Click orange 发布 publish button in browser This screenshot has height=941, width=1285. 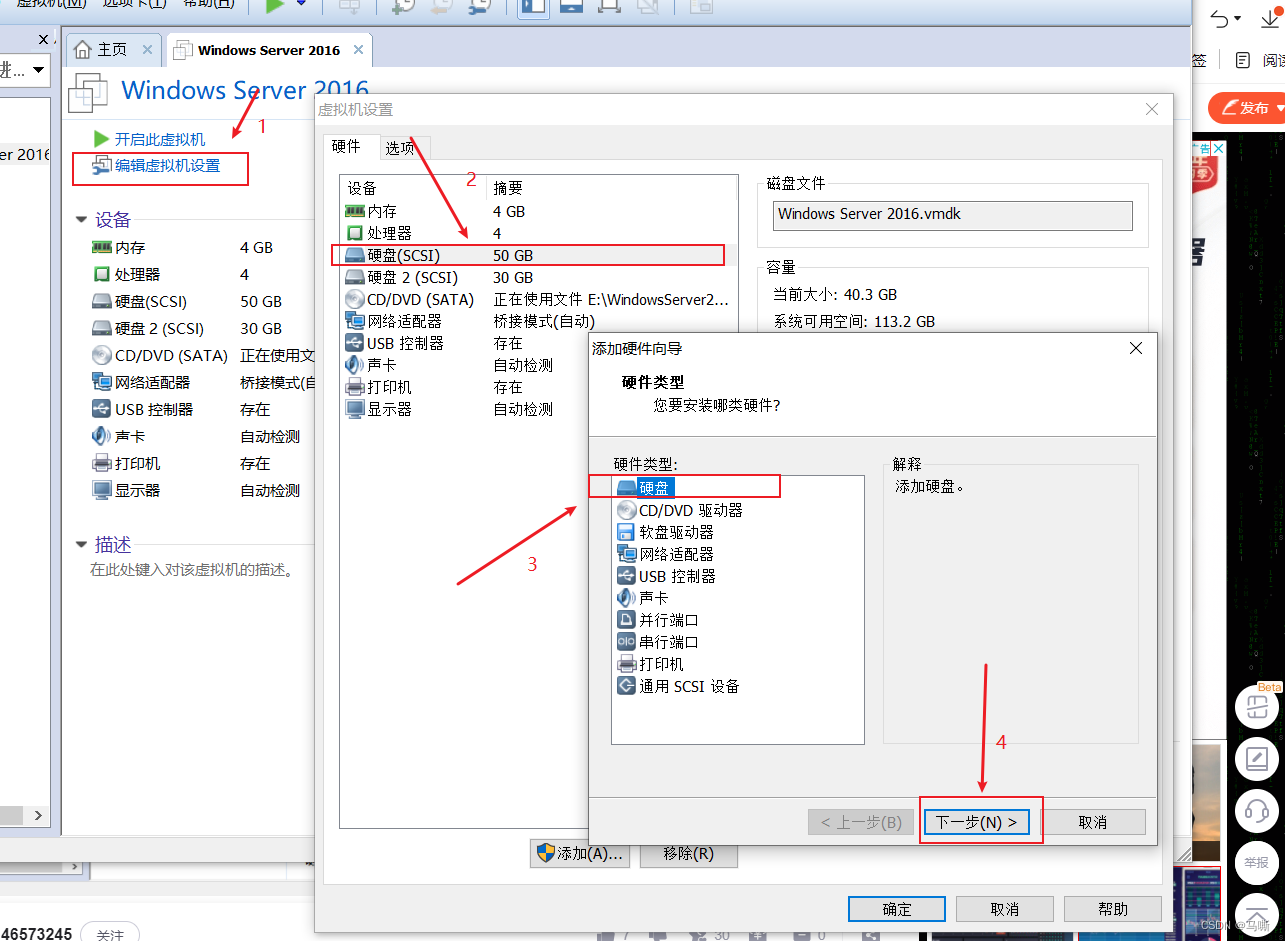point(1248,108)
